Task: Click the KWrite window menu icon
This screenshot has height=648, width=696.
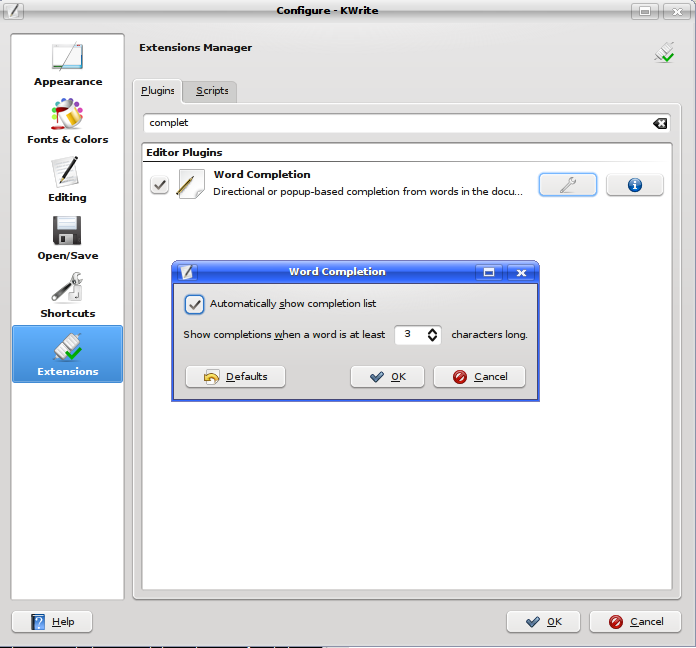Action: point(13,11)
